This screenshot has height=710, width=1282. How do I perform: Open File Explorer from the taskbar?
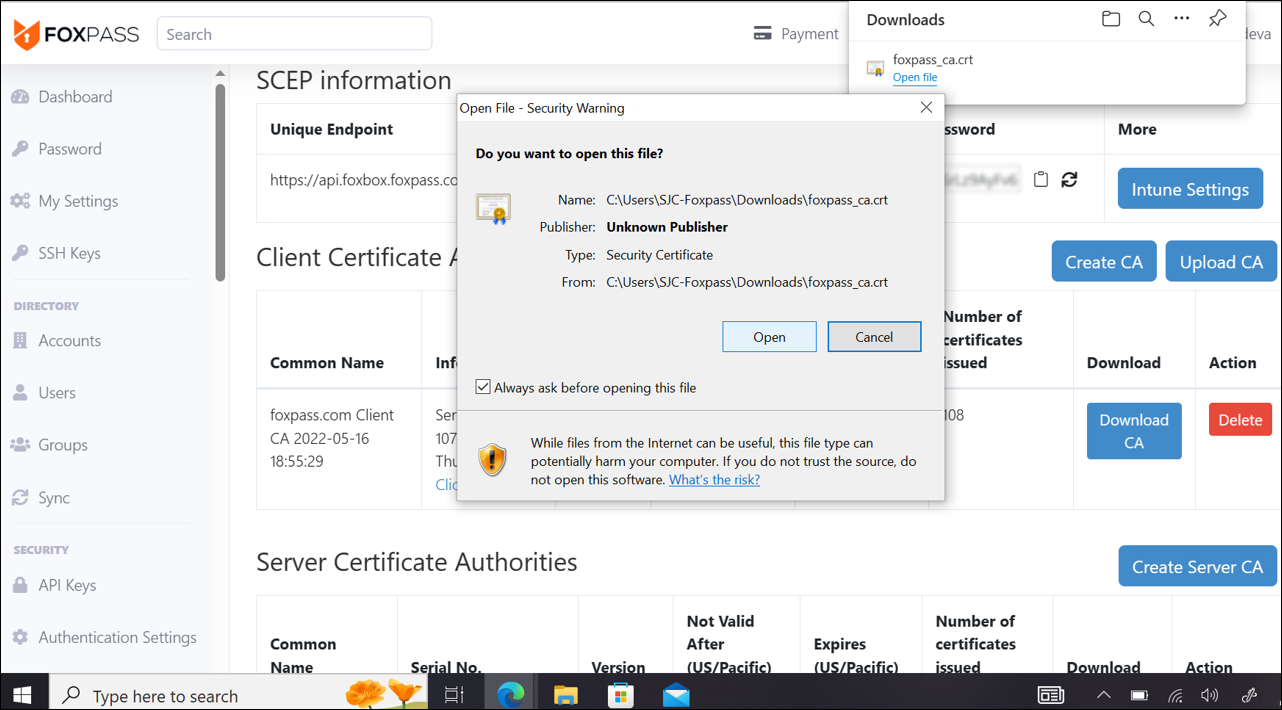(566, 694)
